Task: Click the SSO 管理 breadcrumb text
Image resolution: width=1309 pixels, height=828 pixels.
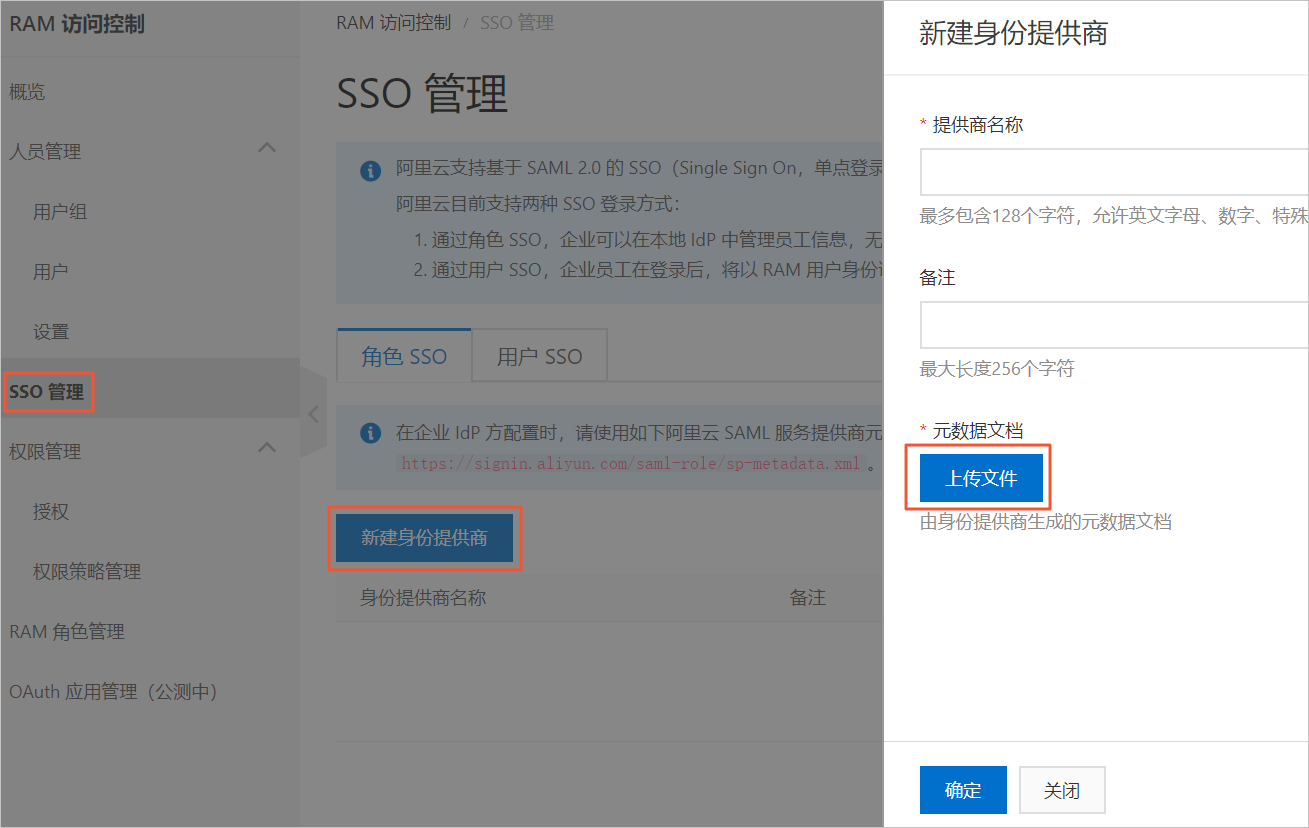Action: [x=517, y=22]
